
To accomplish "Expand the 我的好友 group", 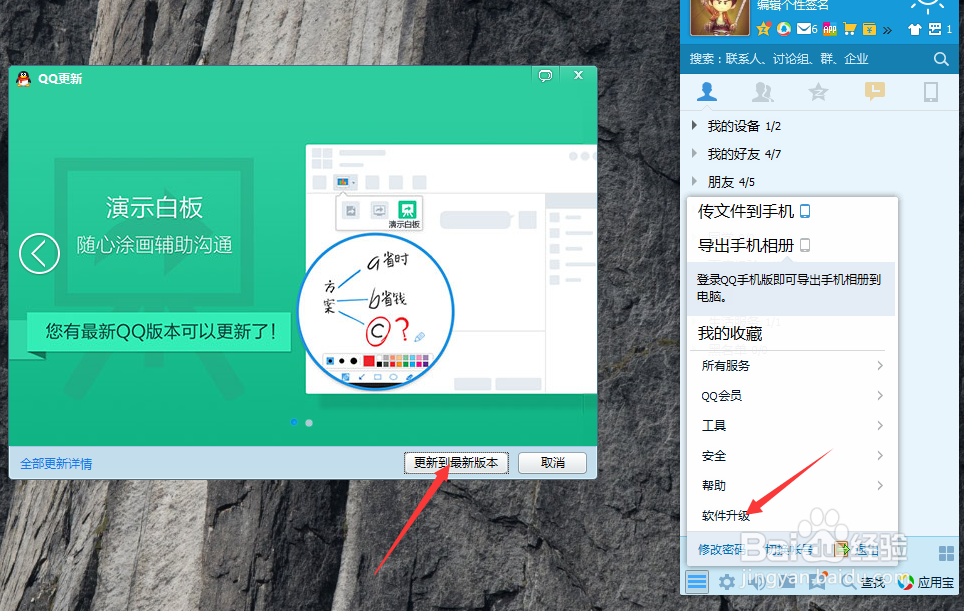I will 695,153.
